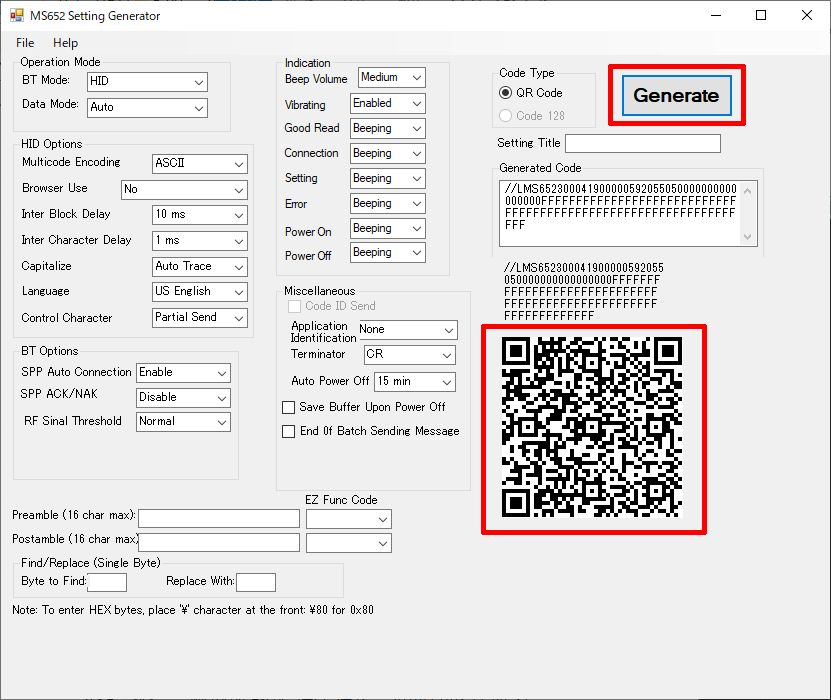Click the Replace With field
The height and width of the screenshot is (700, 831).
(256, 582)
